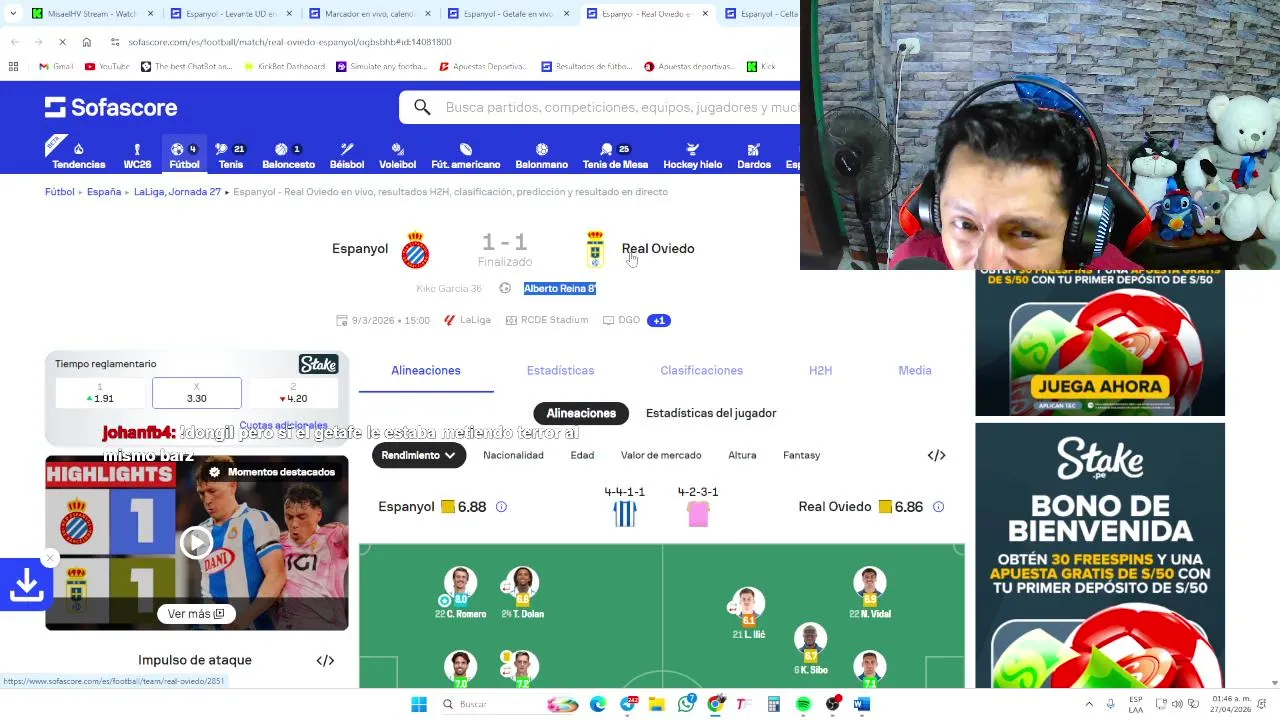The image size is (1280, 720).
Task: Open WhatsApp from the taskbar
Action: coord(686,704)
